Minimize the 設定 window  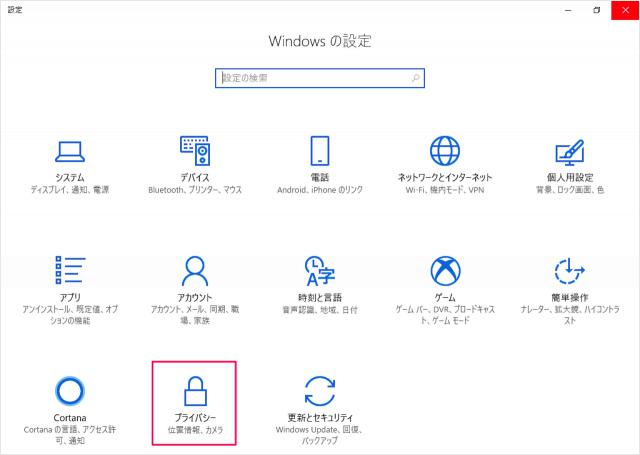[x=568, y=10]
